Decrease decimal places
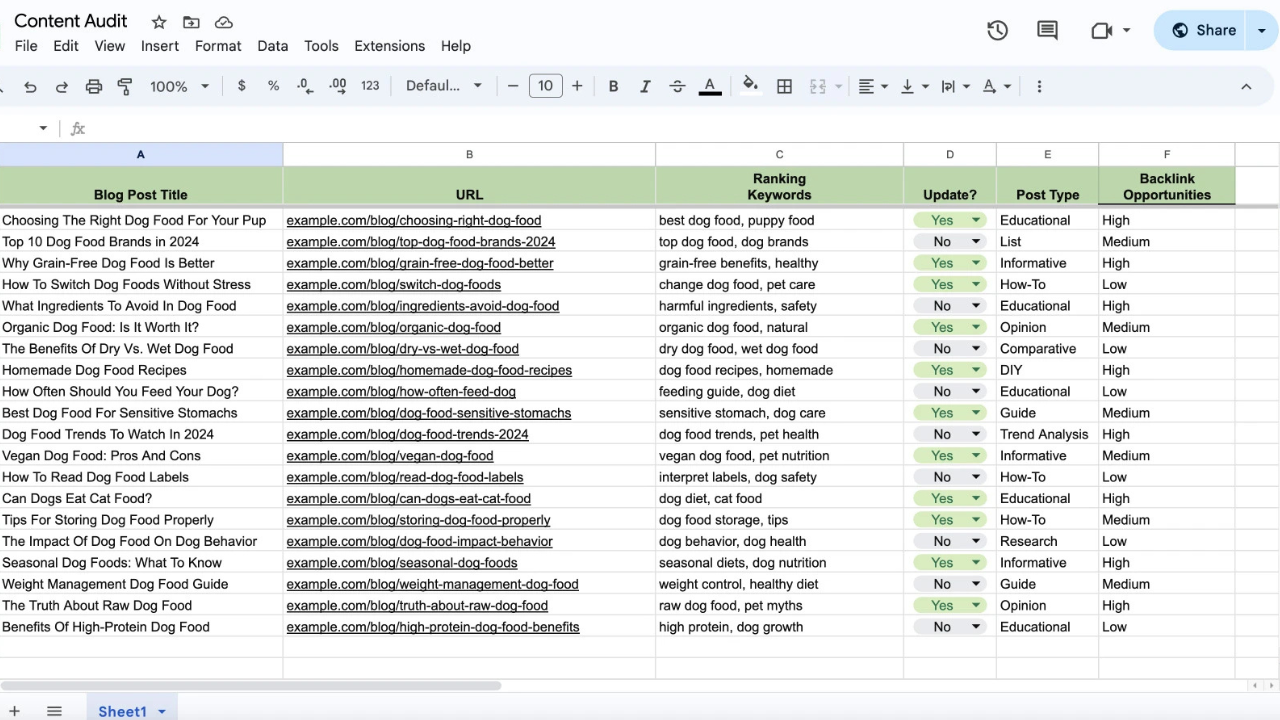Viewport: 1280px width, 720px height. point(305,86)
